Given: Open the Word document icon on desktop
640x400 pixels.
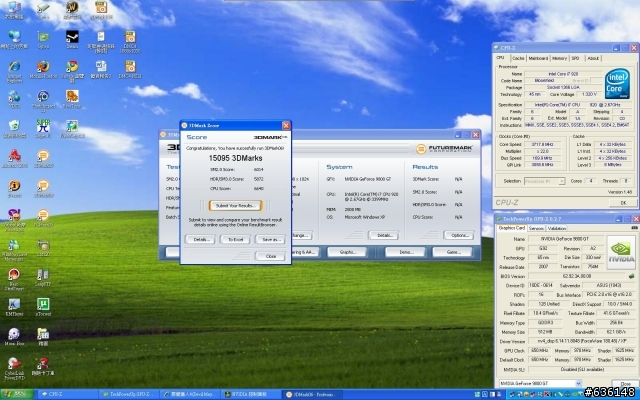Looking at the screenshot, I should click(101, 69).
